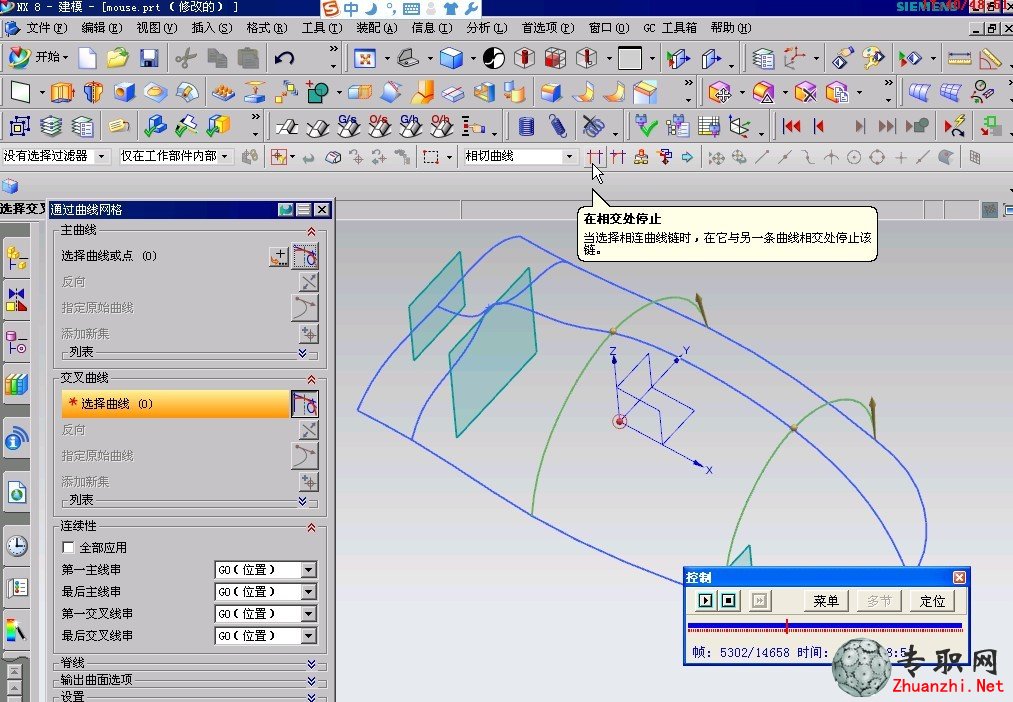Expand the 脊线 section
Image resolution: width=1013 pixels, height=702 pixels.
coord(311,663)
